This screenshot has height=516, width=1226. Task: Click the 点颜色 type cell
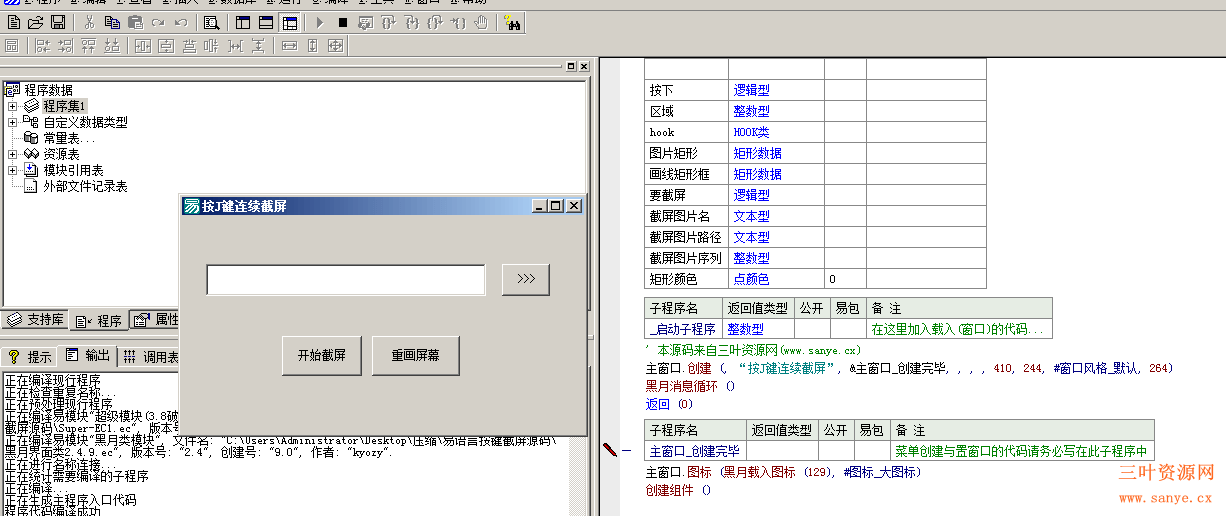(776, 279)
